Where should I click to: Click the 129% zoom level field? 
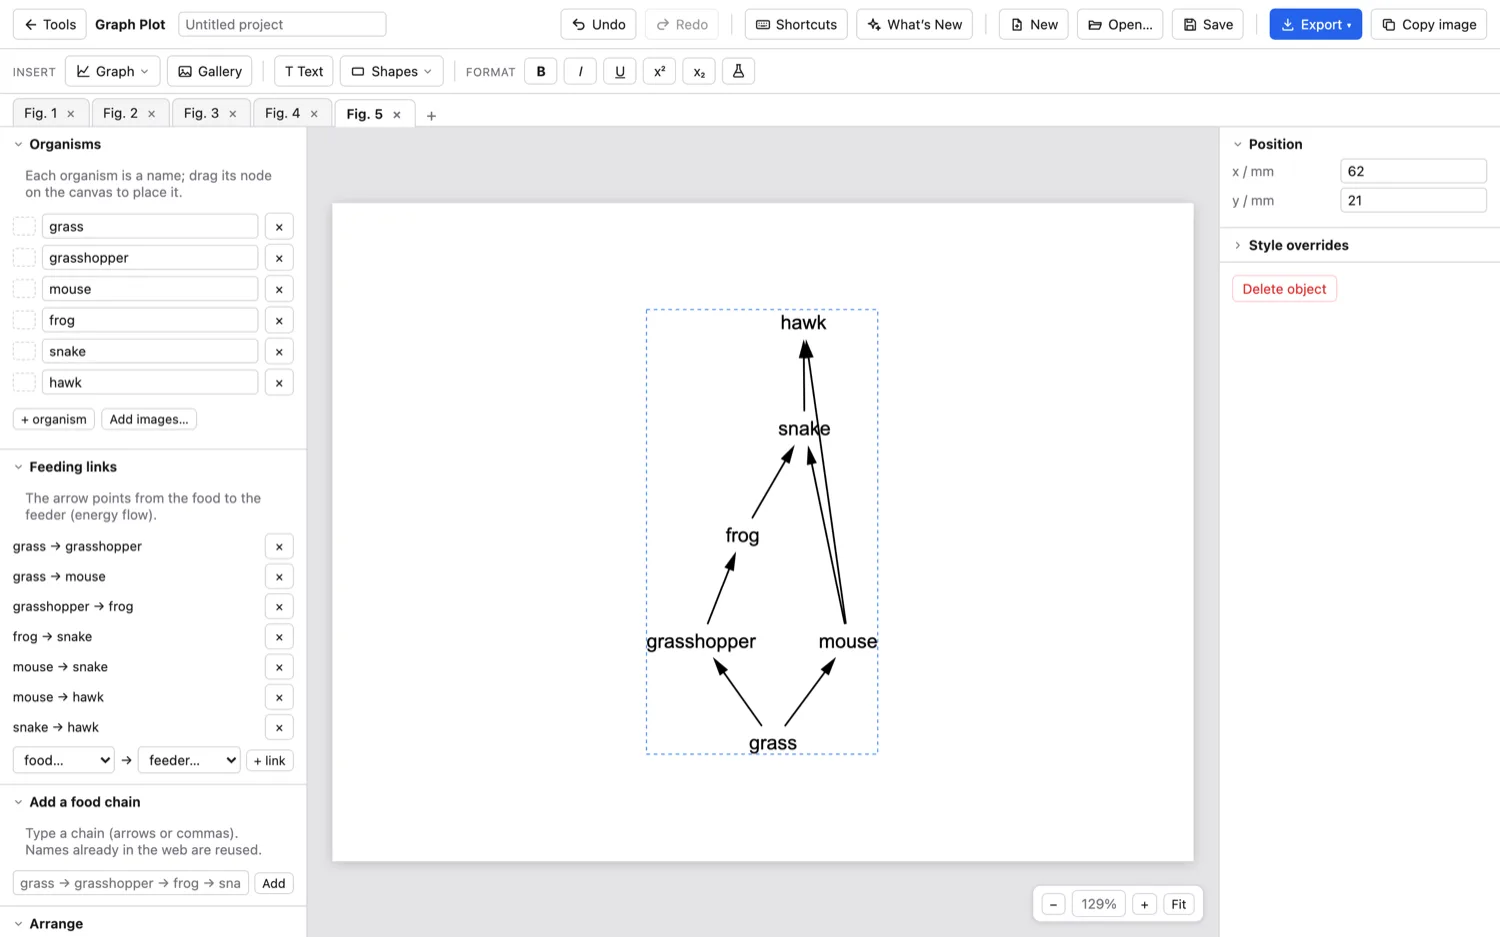point(1099,904)
